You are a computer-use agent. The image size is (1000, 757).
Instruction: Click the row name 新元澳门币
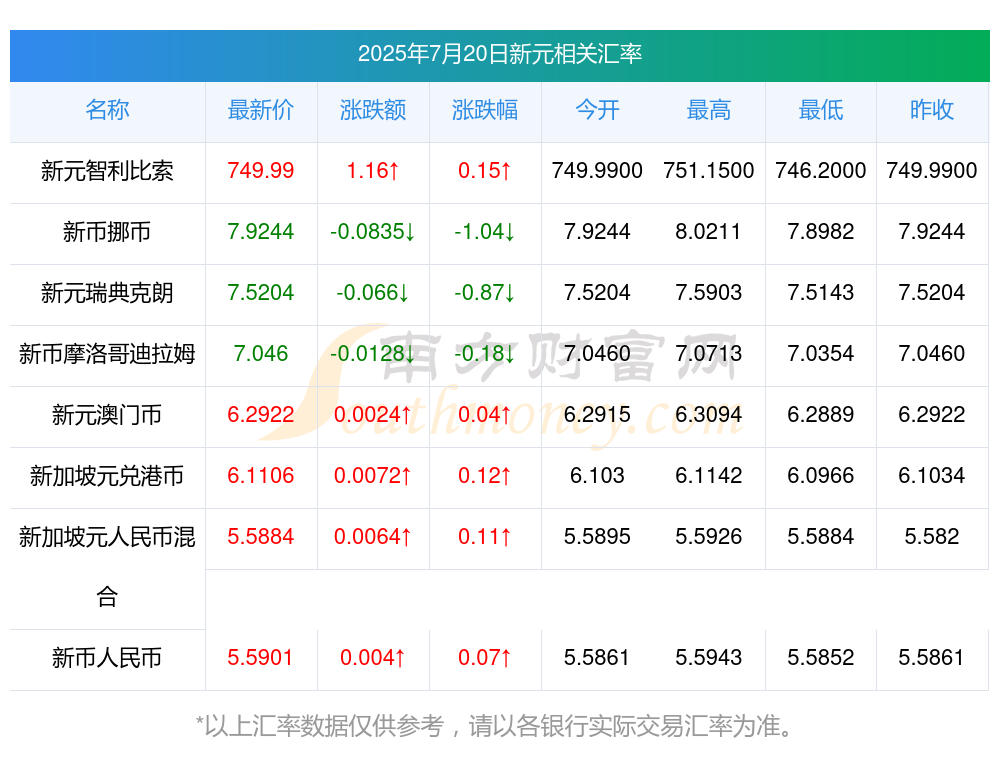pos(107,415)
